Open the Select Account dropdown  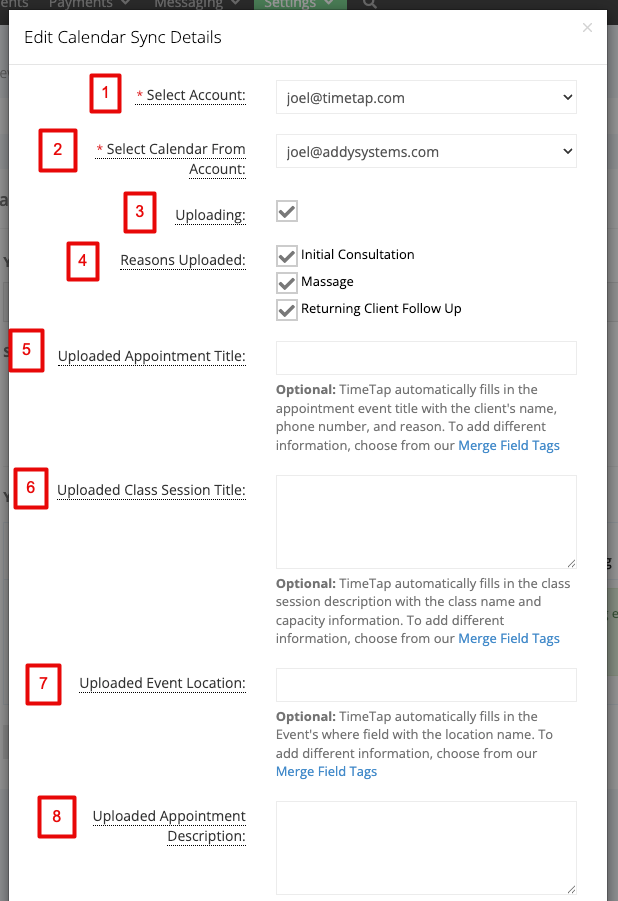tap(426, 97)
